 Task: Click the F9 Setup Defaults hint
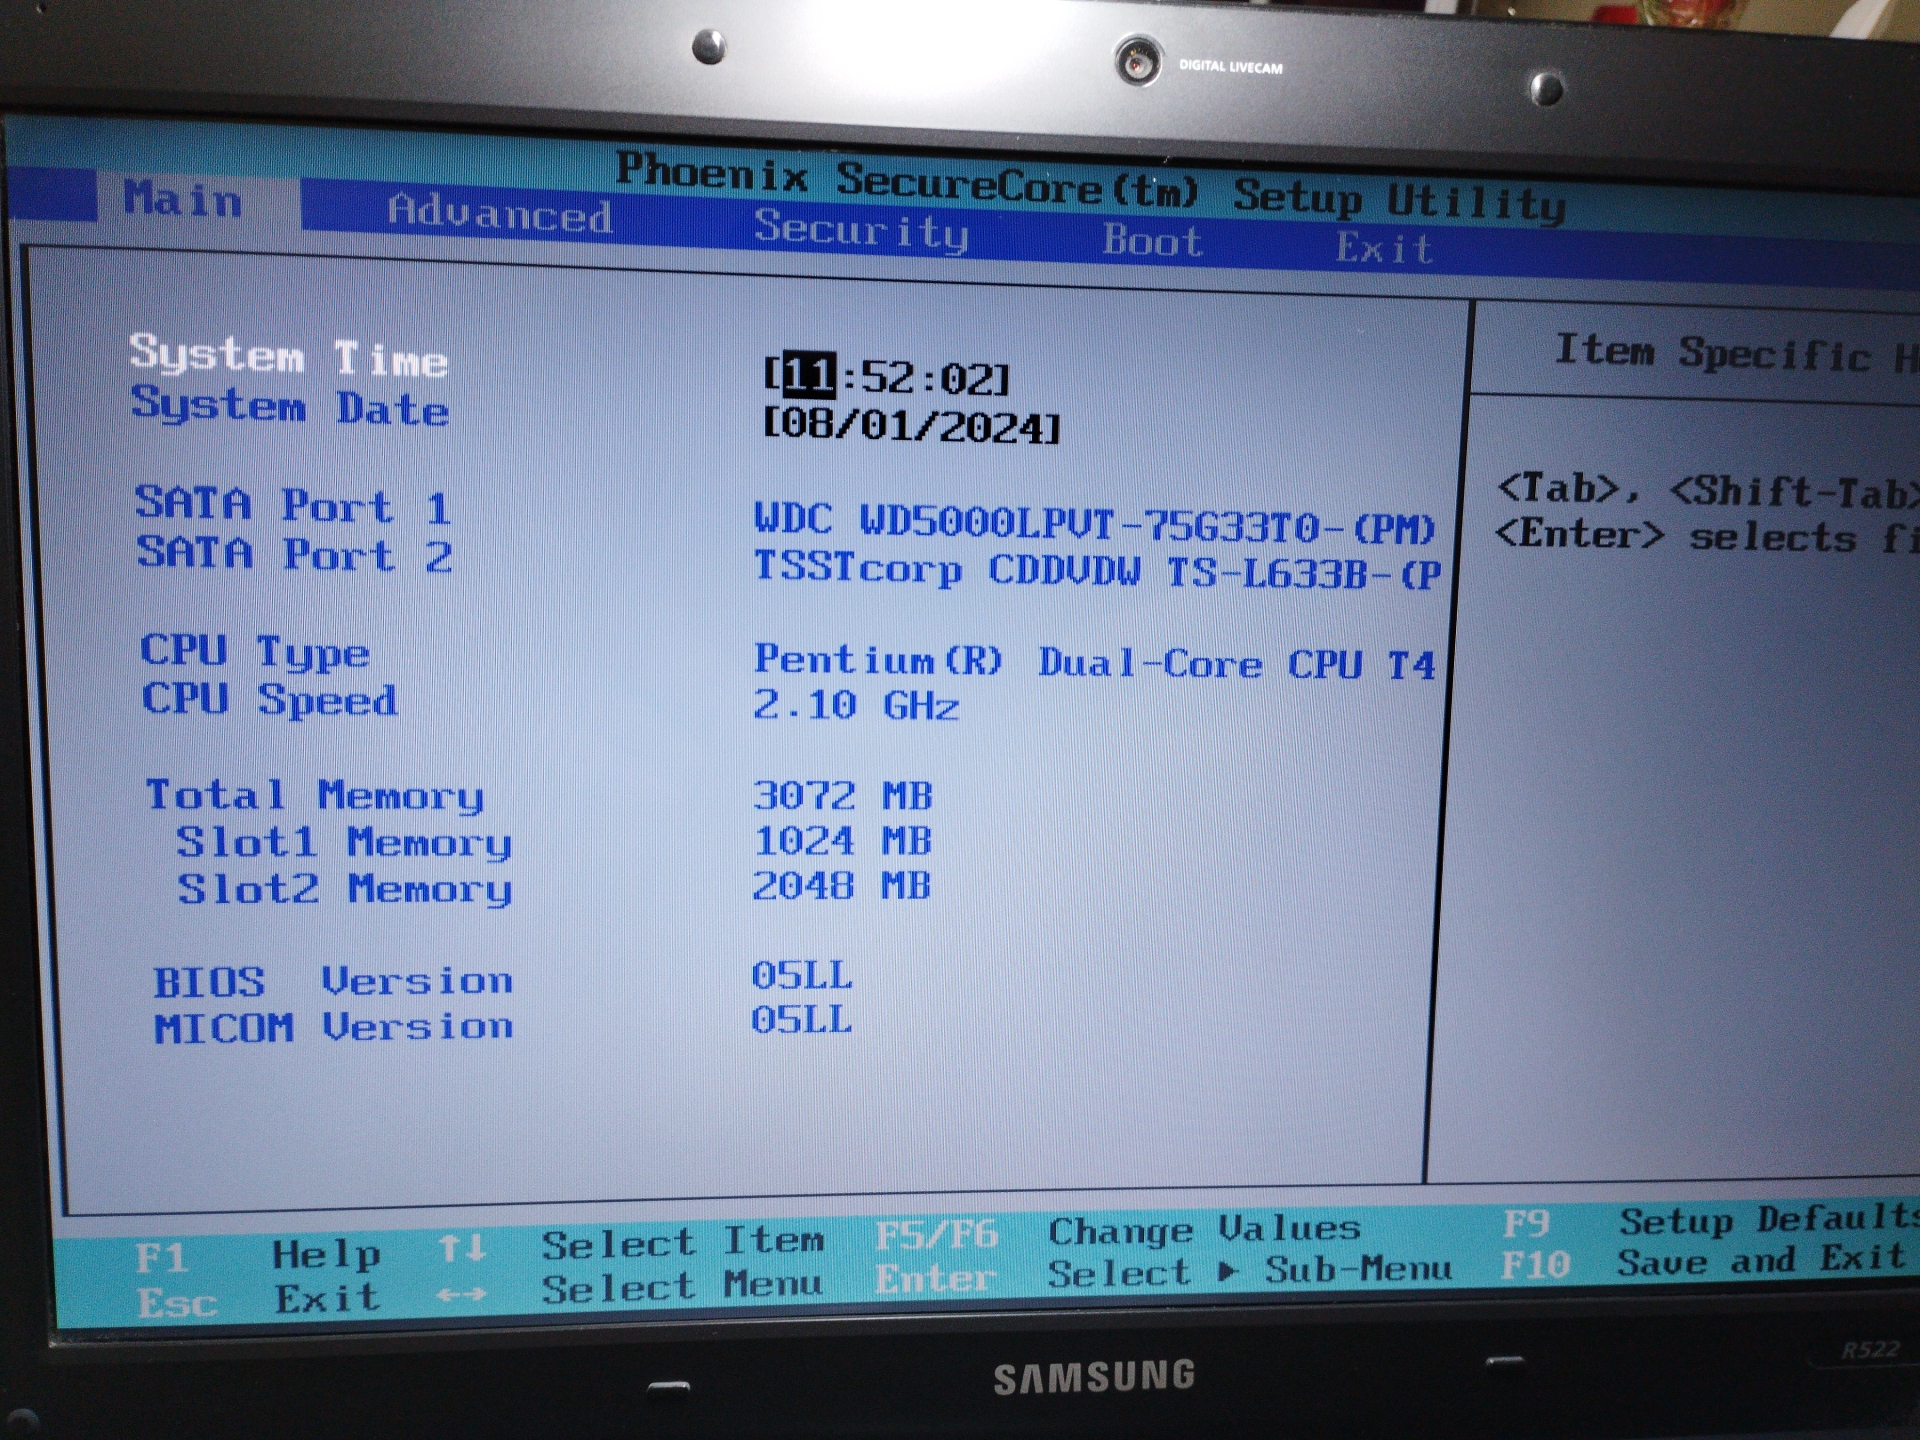coord(1710,1221)
